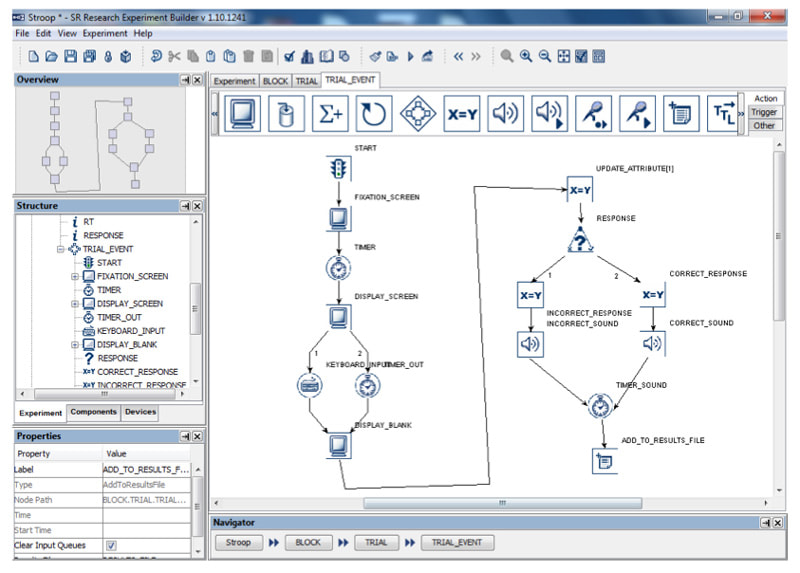Click the Run experiment play arrow icon
The image size is (800, 573).
(410, 56)
